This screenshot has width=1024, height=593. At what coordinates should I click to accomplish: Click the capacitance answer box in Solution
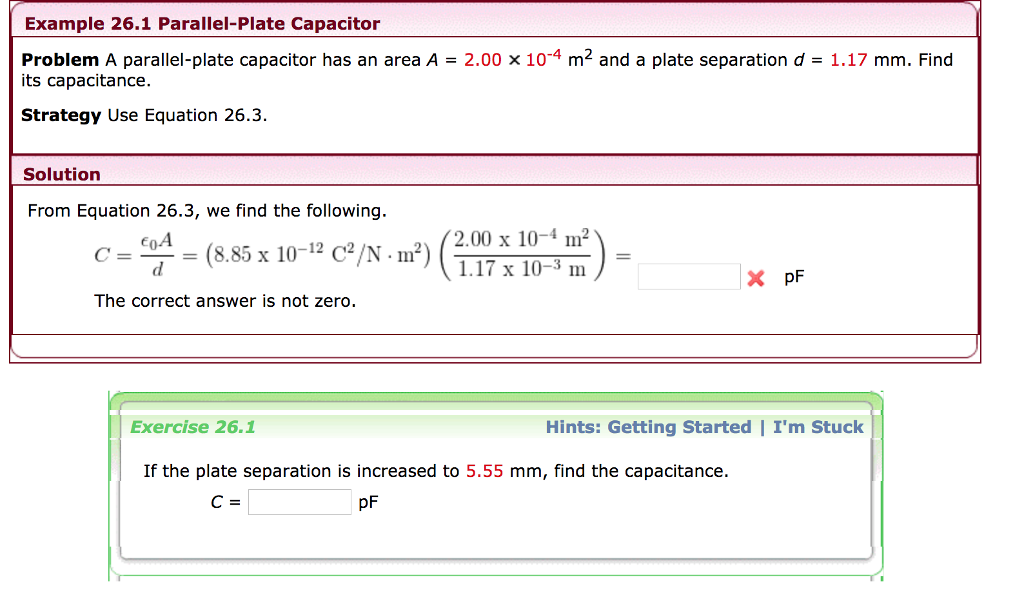[688, 277]
